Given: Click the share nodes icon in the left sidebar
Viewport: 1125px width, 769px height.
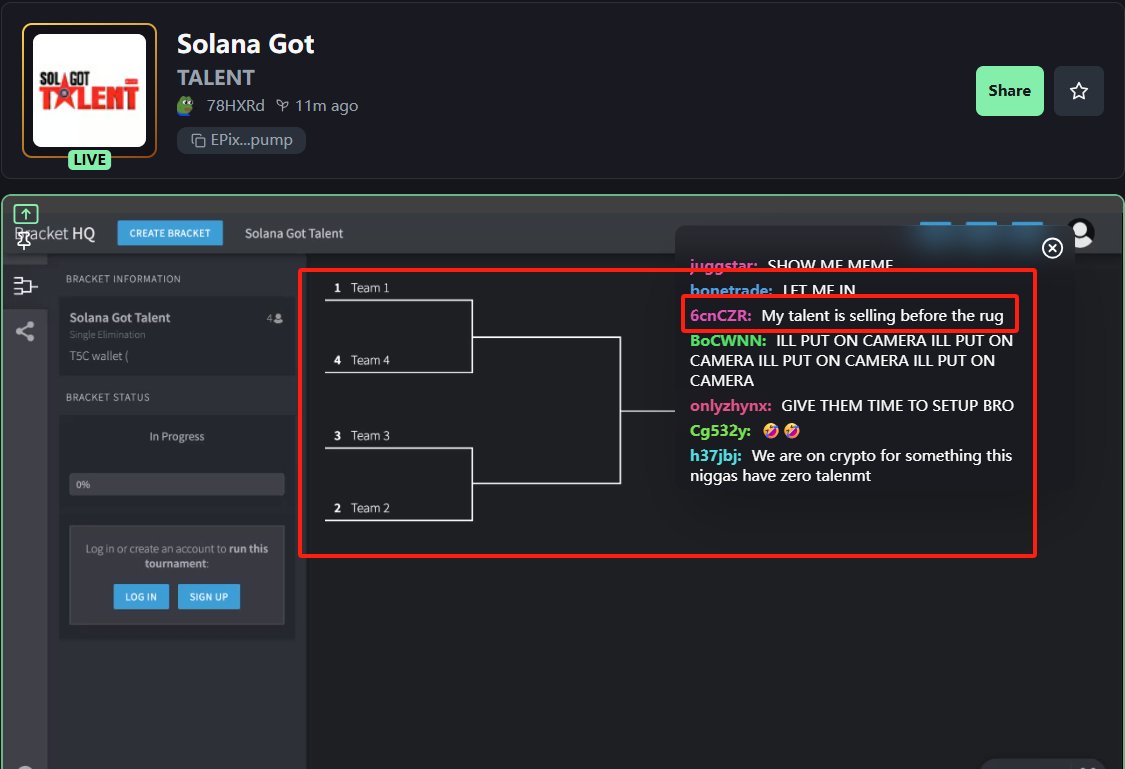Looking at the screenshot, I should [25, 331].
